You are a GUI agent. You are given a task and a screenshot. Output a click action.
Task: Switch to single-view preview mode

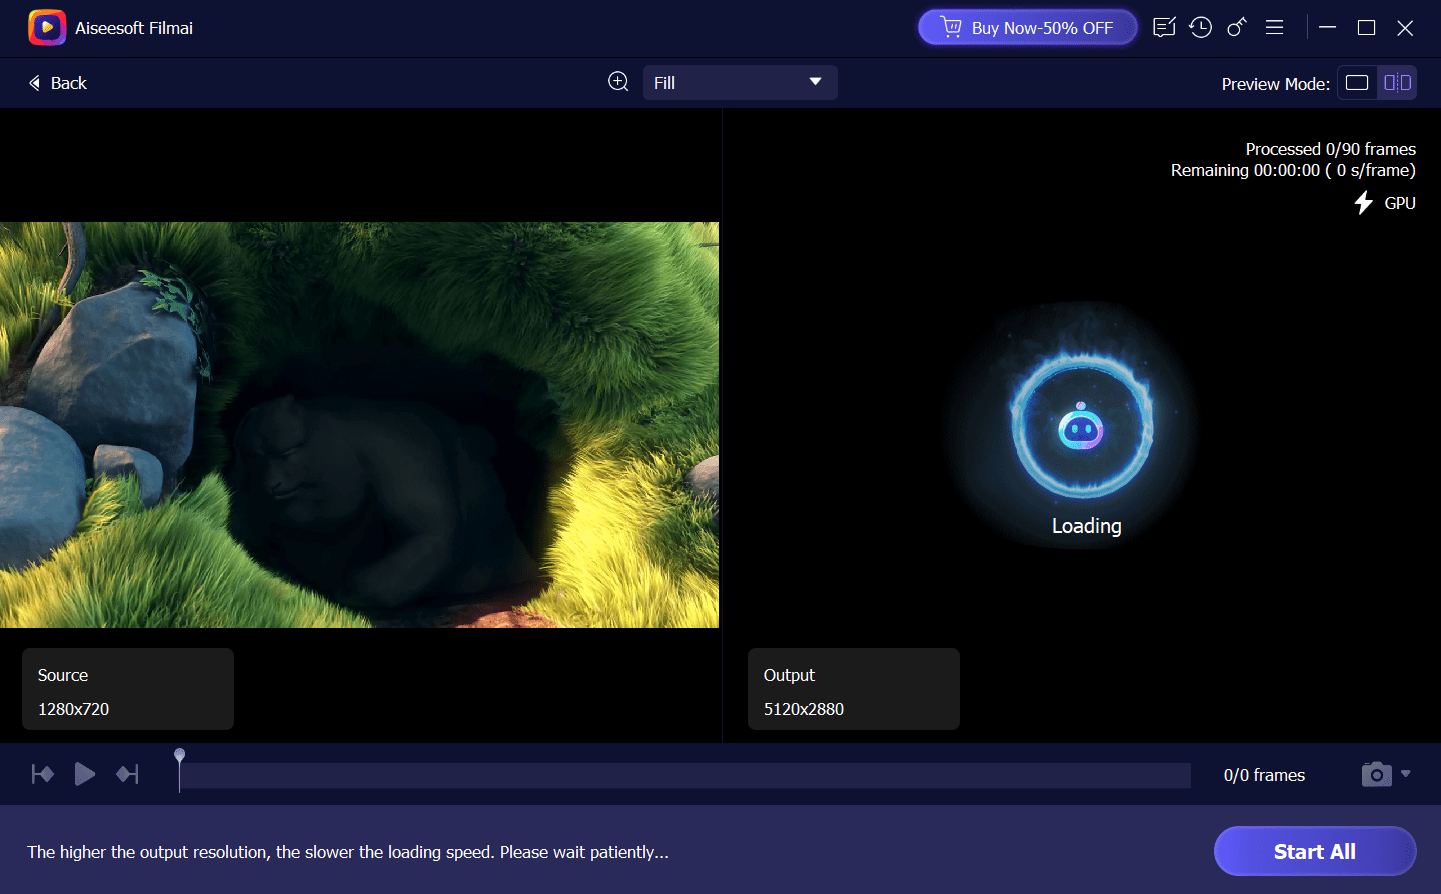1357,83
